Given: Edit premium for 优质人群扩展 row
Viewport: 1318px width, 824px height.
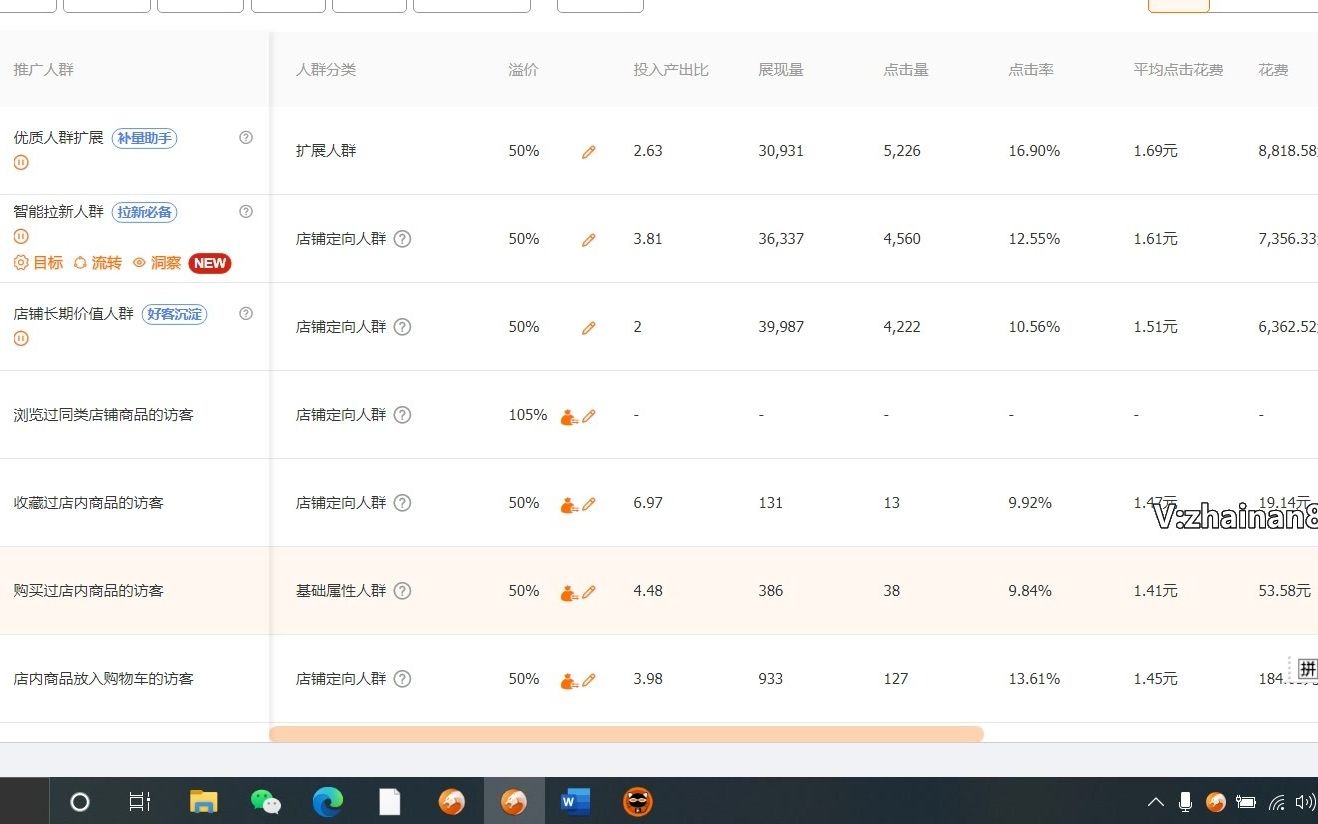Looking at the screenshot, I should click(x=589, y=152).
